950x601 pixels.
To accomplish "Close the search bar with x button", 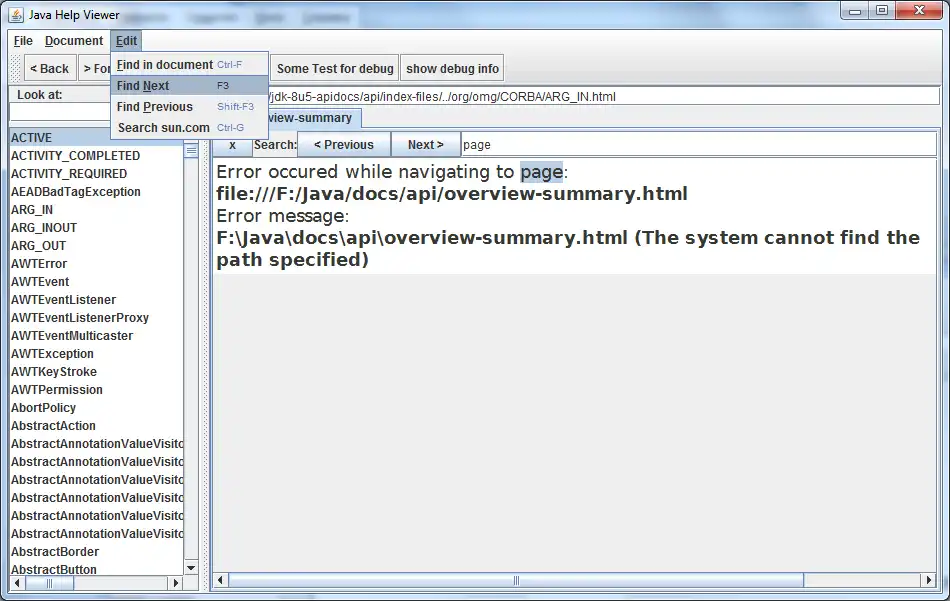I will (x=232, y=145).
